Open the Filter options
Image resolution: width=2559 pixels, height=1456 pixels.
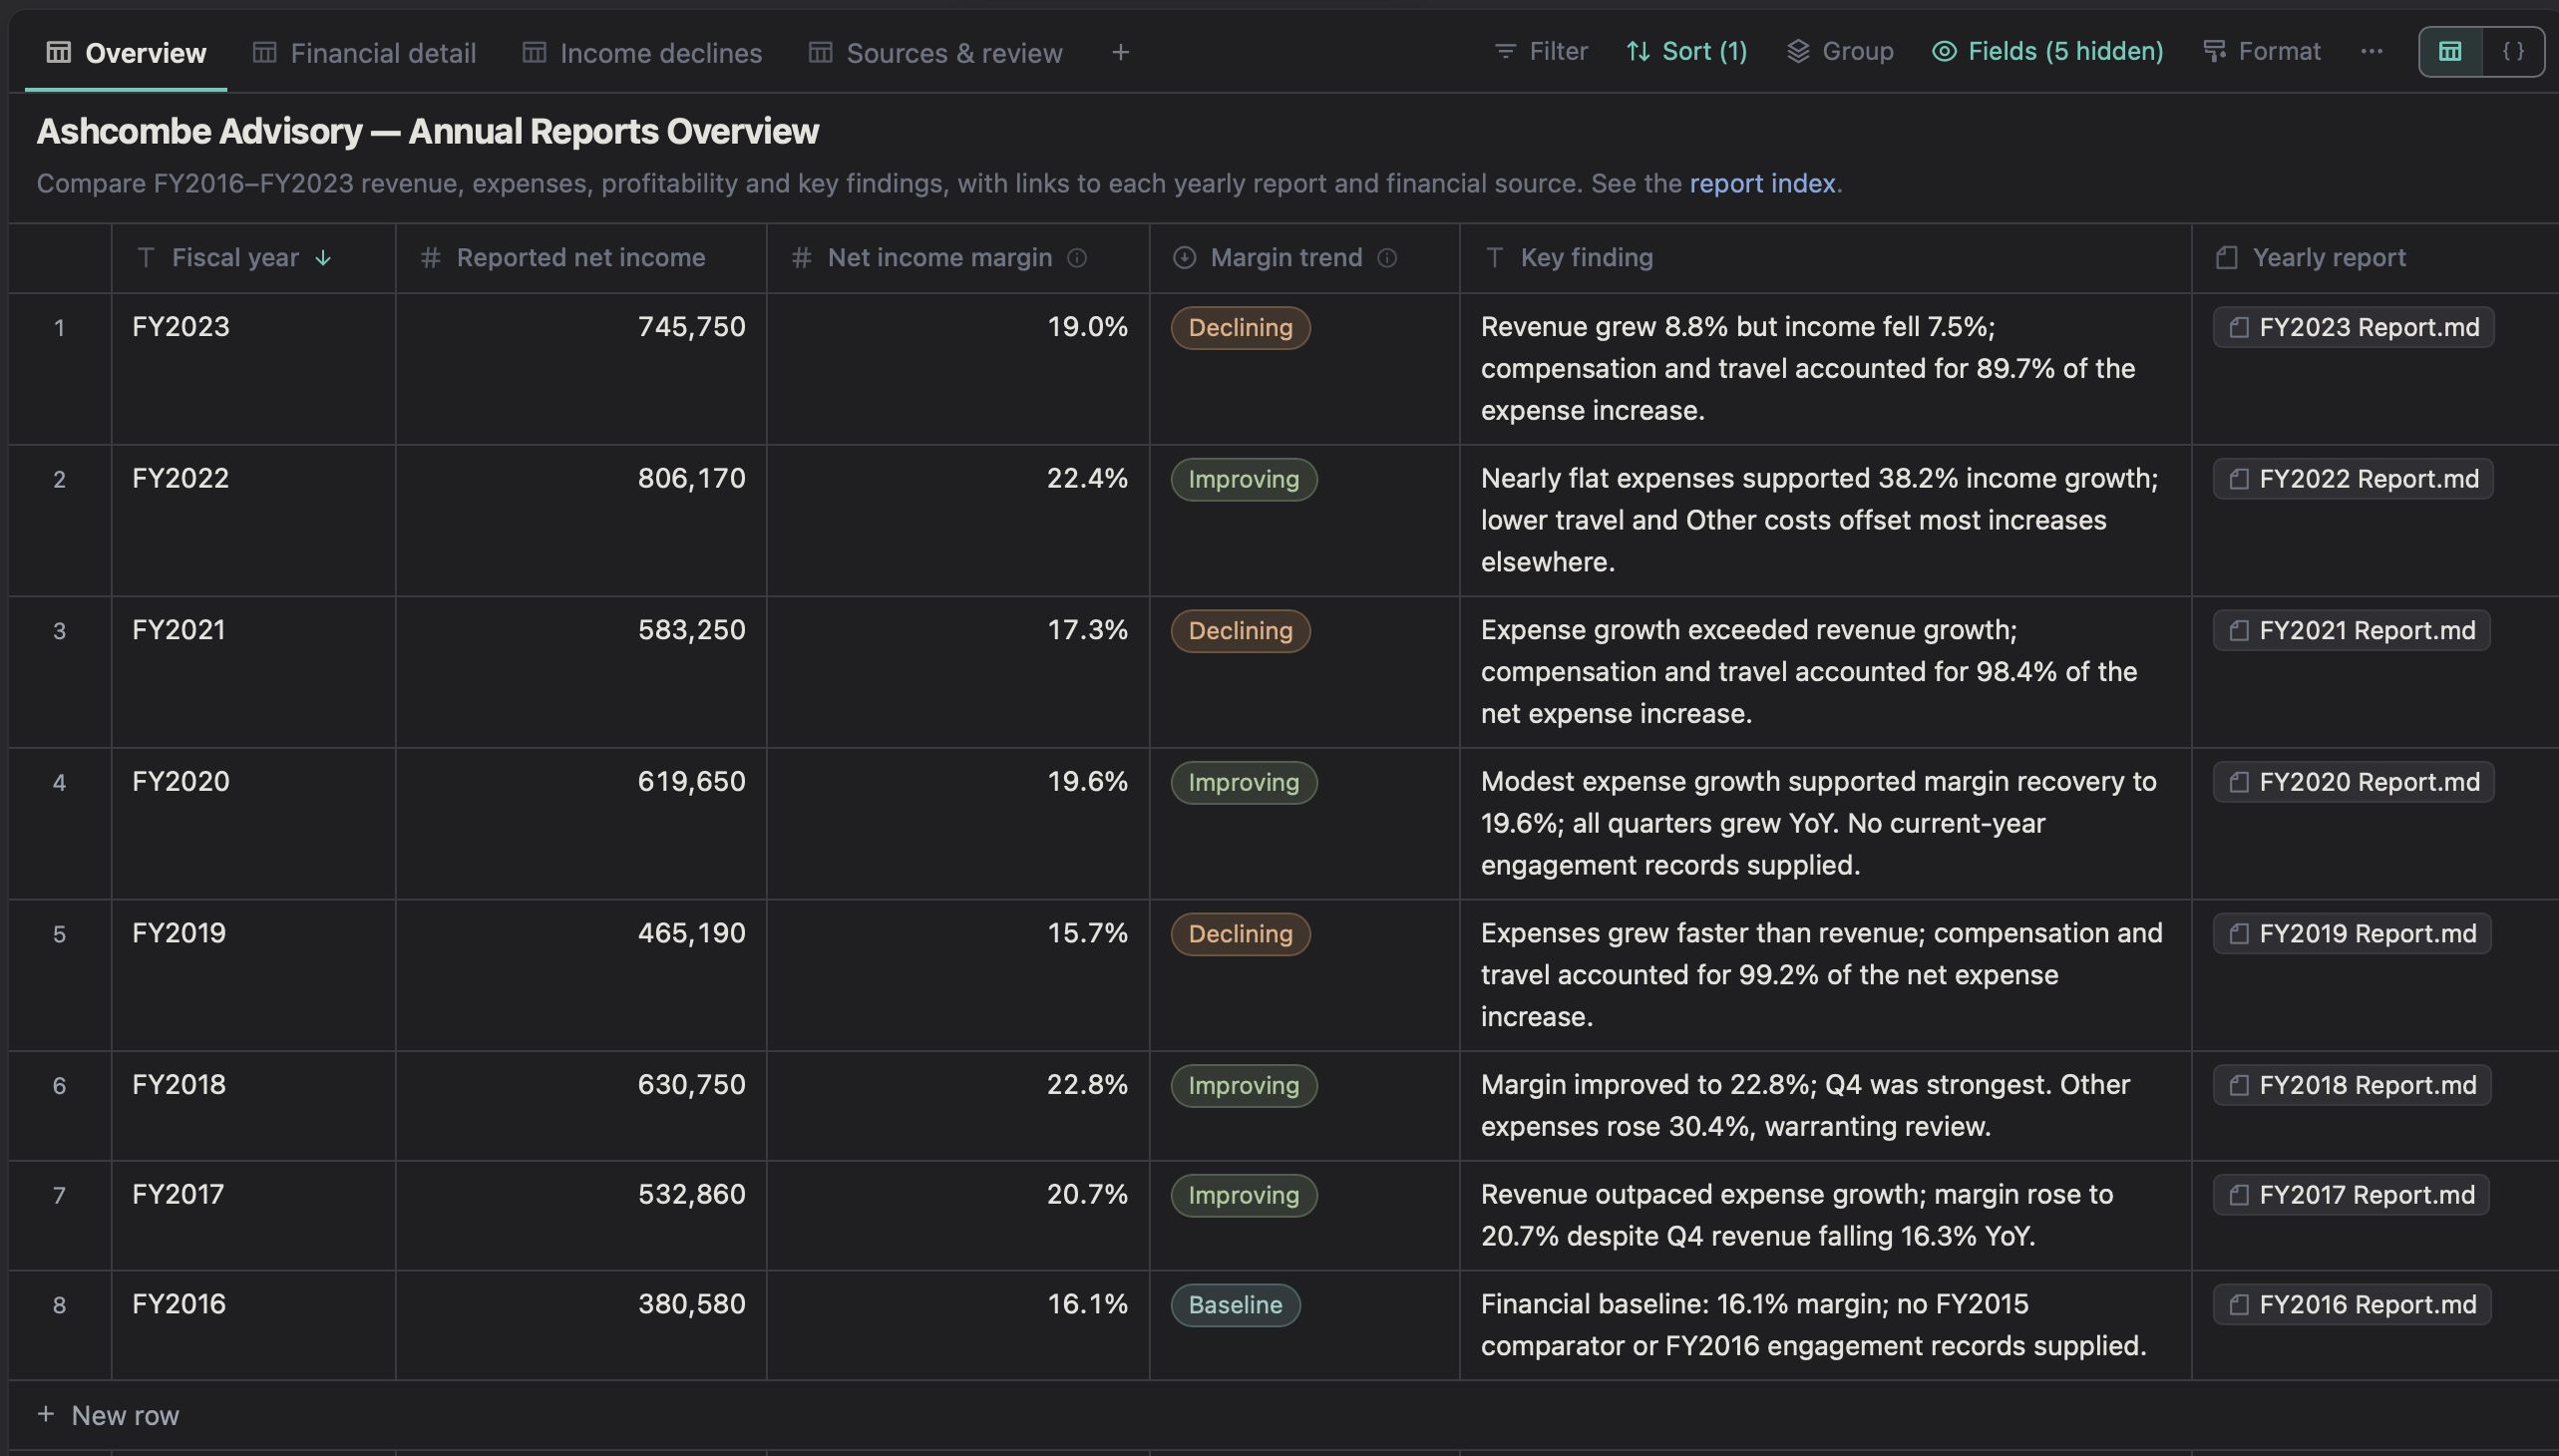click(1540, 51)
